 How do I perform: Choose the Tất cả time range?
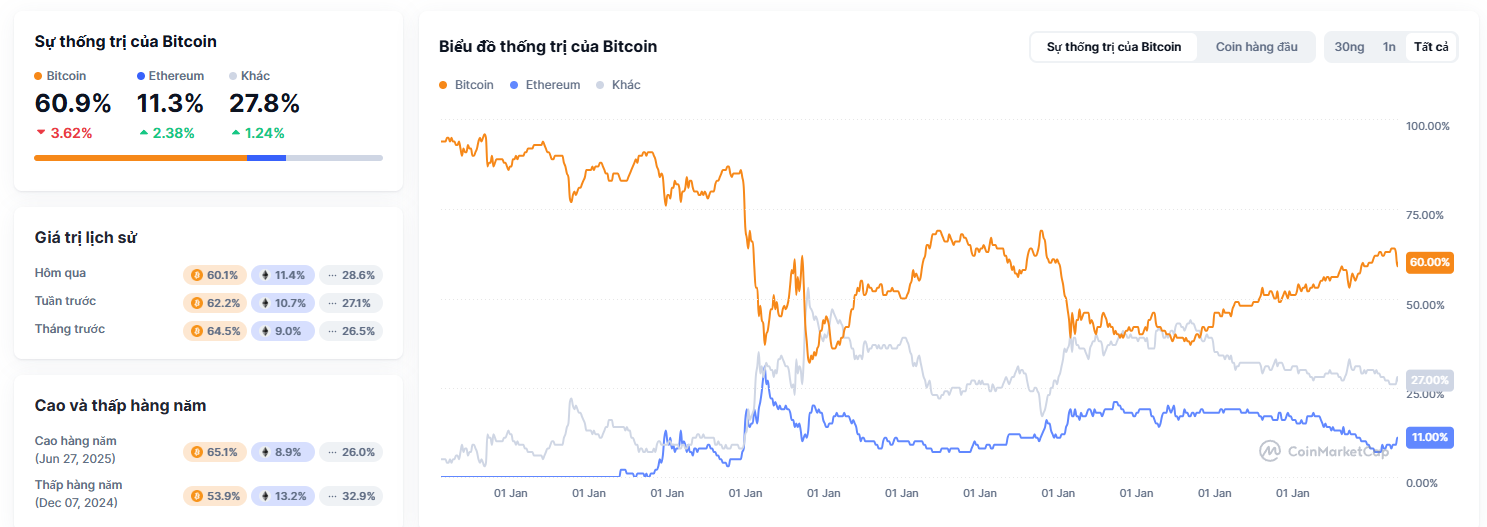[1431, 47]
